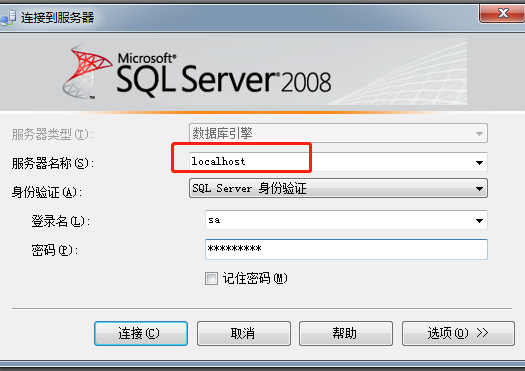The image size is (525, 371).
Task: Click the 身份验证(A) label
Action: pyautogui.click(x=47, y=192)
